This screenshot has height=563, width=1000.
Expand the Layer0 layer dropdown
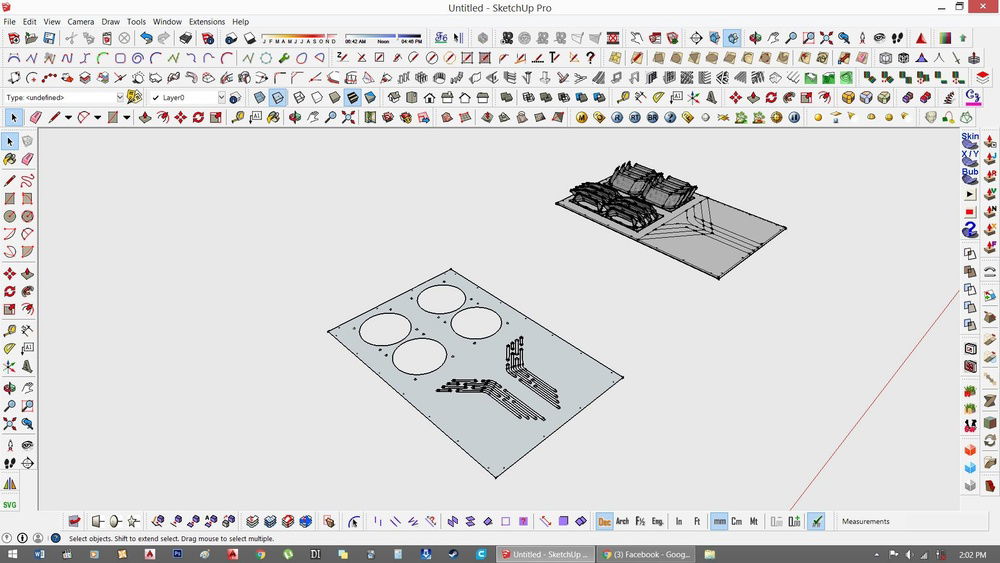tap(220, 98)
